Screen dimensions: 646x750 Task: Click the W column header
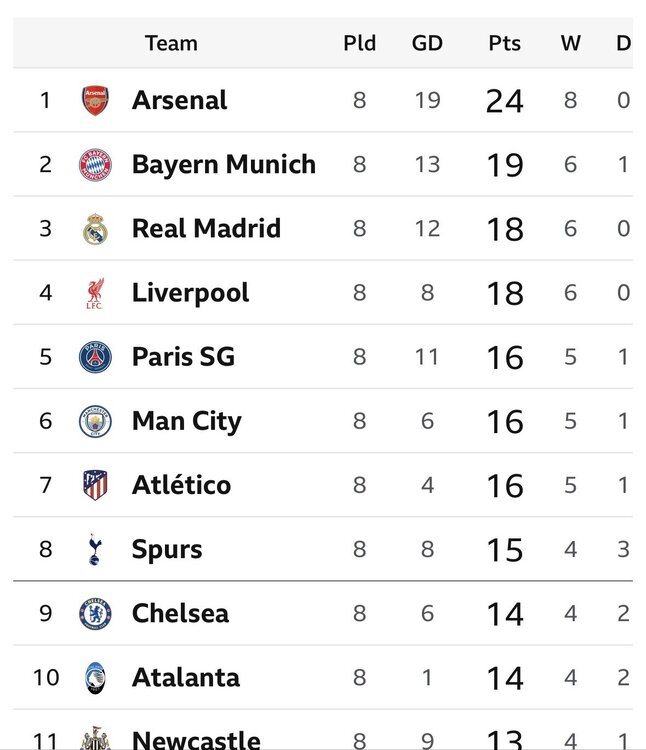[570, 43]
